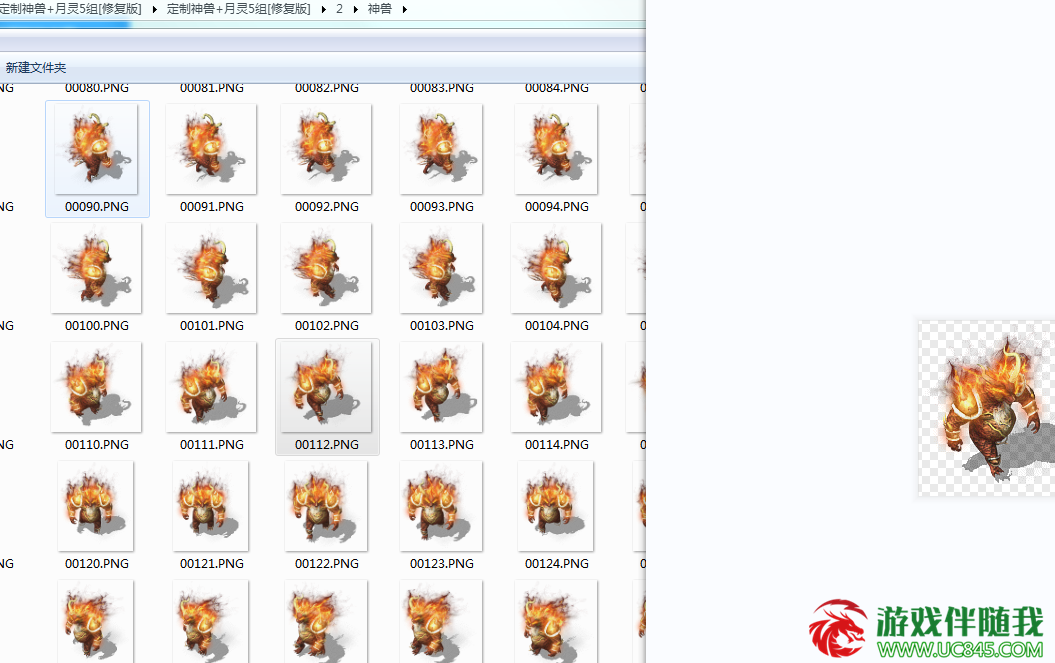Expand the arrow after 神兽 breadcrumb

coord(404,9)
